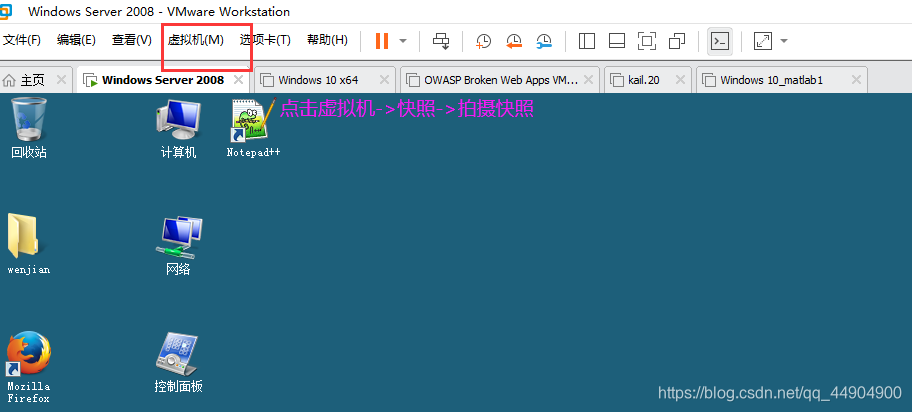
Task: Click the VMware Workstation title bar logo
Action: coord(5,11)
